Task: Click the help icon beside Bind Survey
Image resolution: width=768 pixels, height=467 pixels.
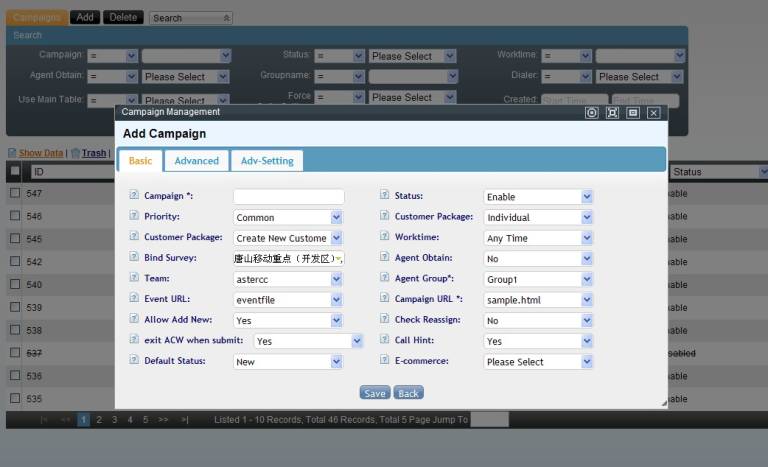Action: point(134,258)
